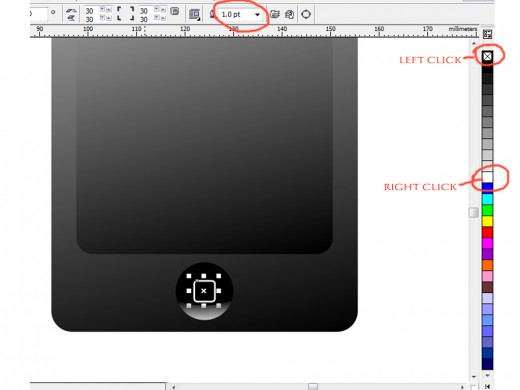Click the horizontal scrollbar thumb
The width and height of the screenshot is (520, 390).
click(x=313, y=387)
